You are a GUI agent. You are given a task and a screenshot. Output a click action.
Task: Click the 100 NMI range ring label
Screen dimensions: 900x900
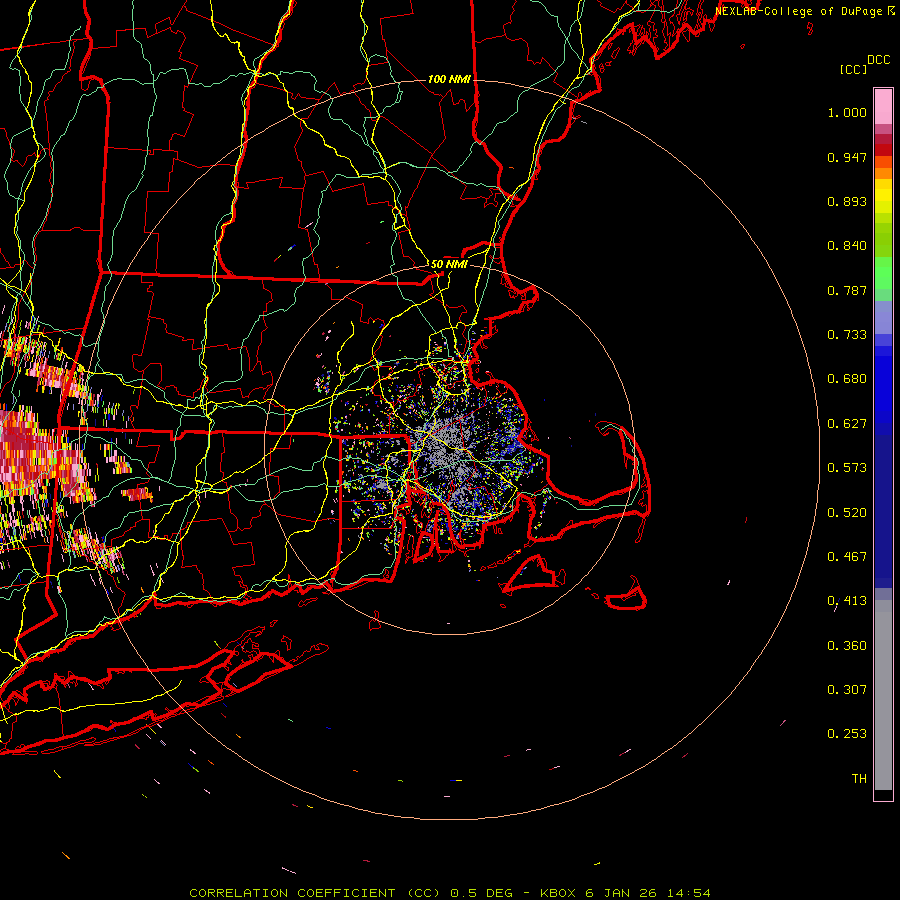449,79
